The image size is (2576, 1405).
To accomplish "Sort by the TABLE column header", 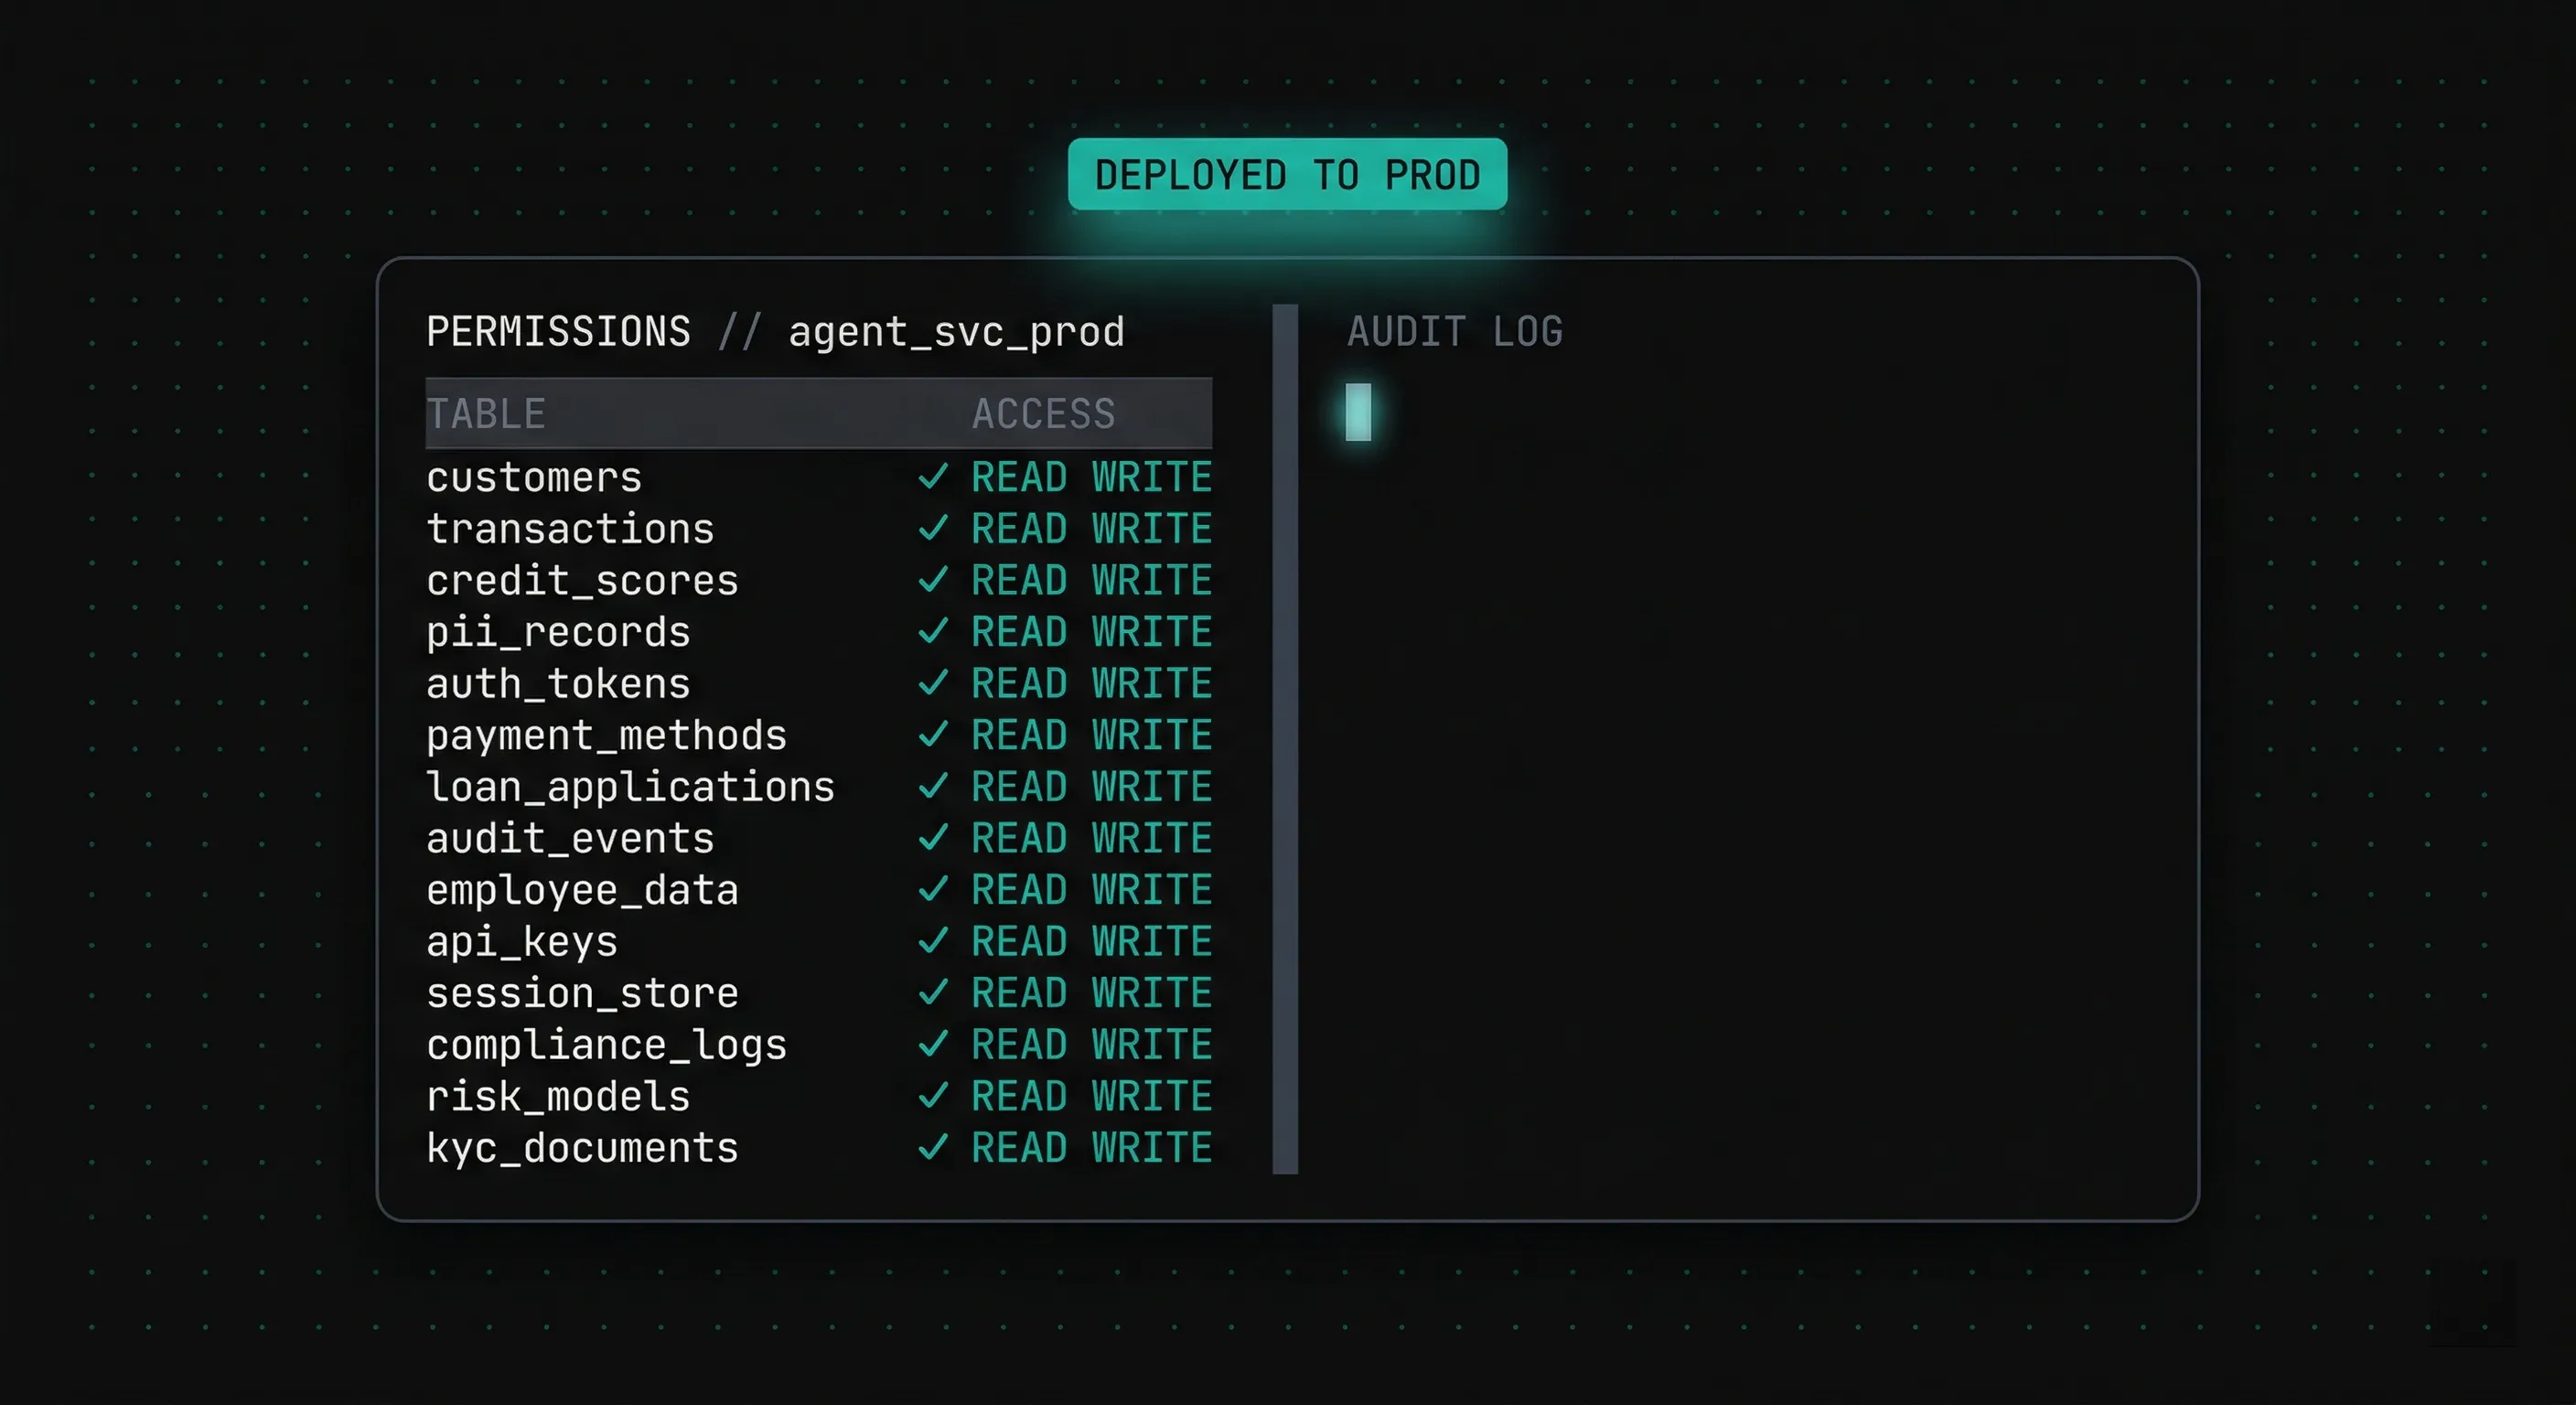I will coord(486,413).
